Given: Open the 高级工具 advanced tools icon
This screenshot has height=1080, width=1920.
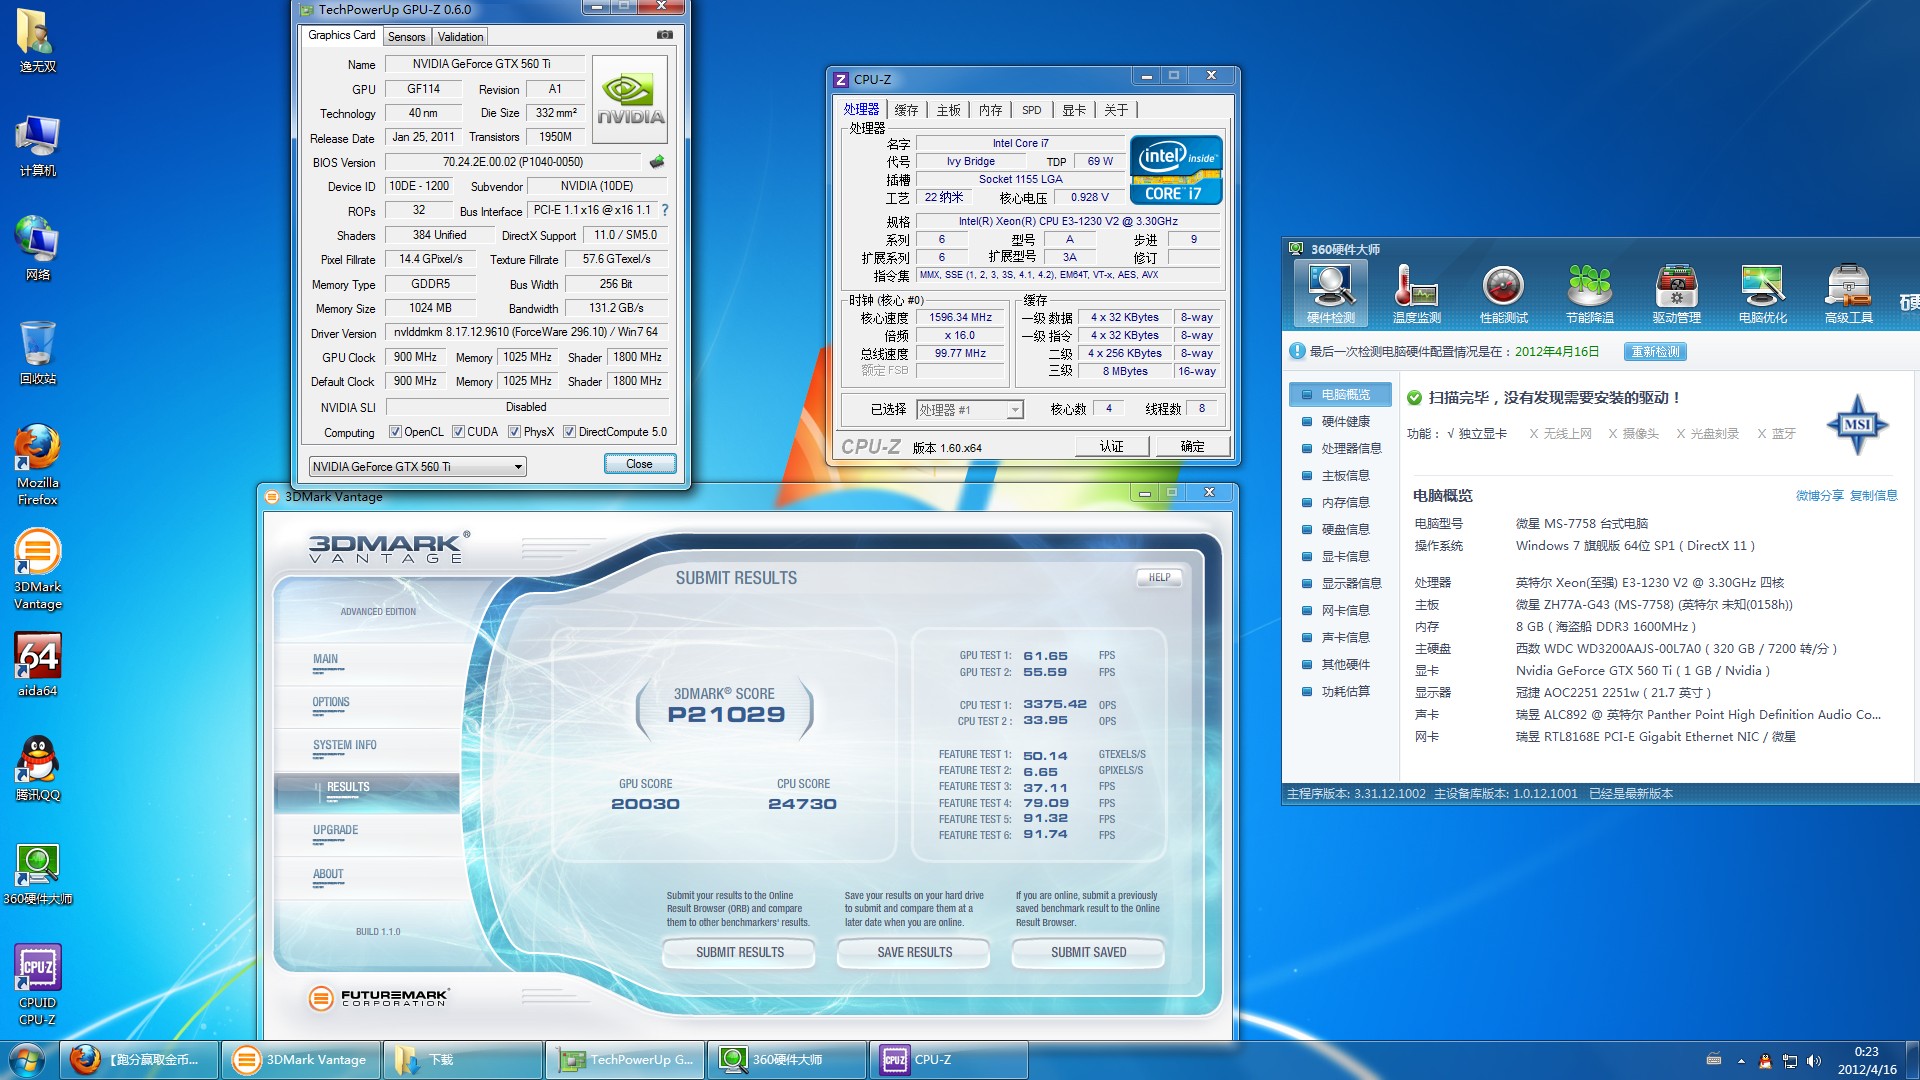Looking at the screenshot, I should click(1848, 294).
